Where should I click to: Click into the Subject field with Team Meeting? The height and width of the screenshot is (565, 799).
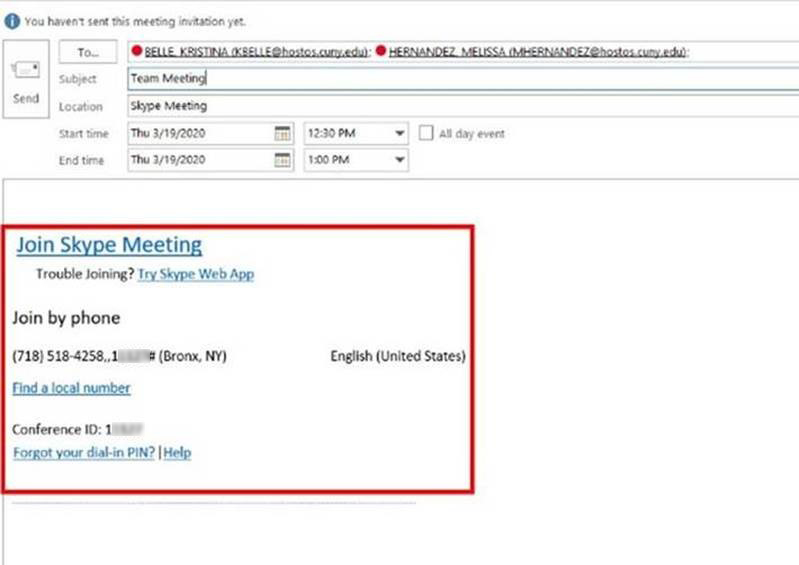click(x=463, y=78)
